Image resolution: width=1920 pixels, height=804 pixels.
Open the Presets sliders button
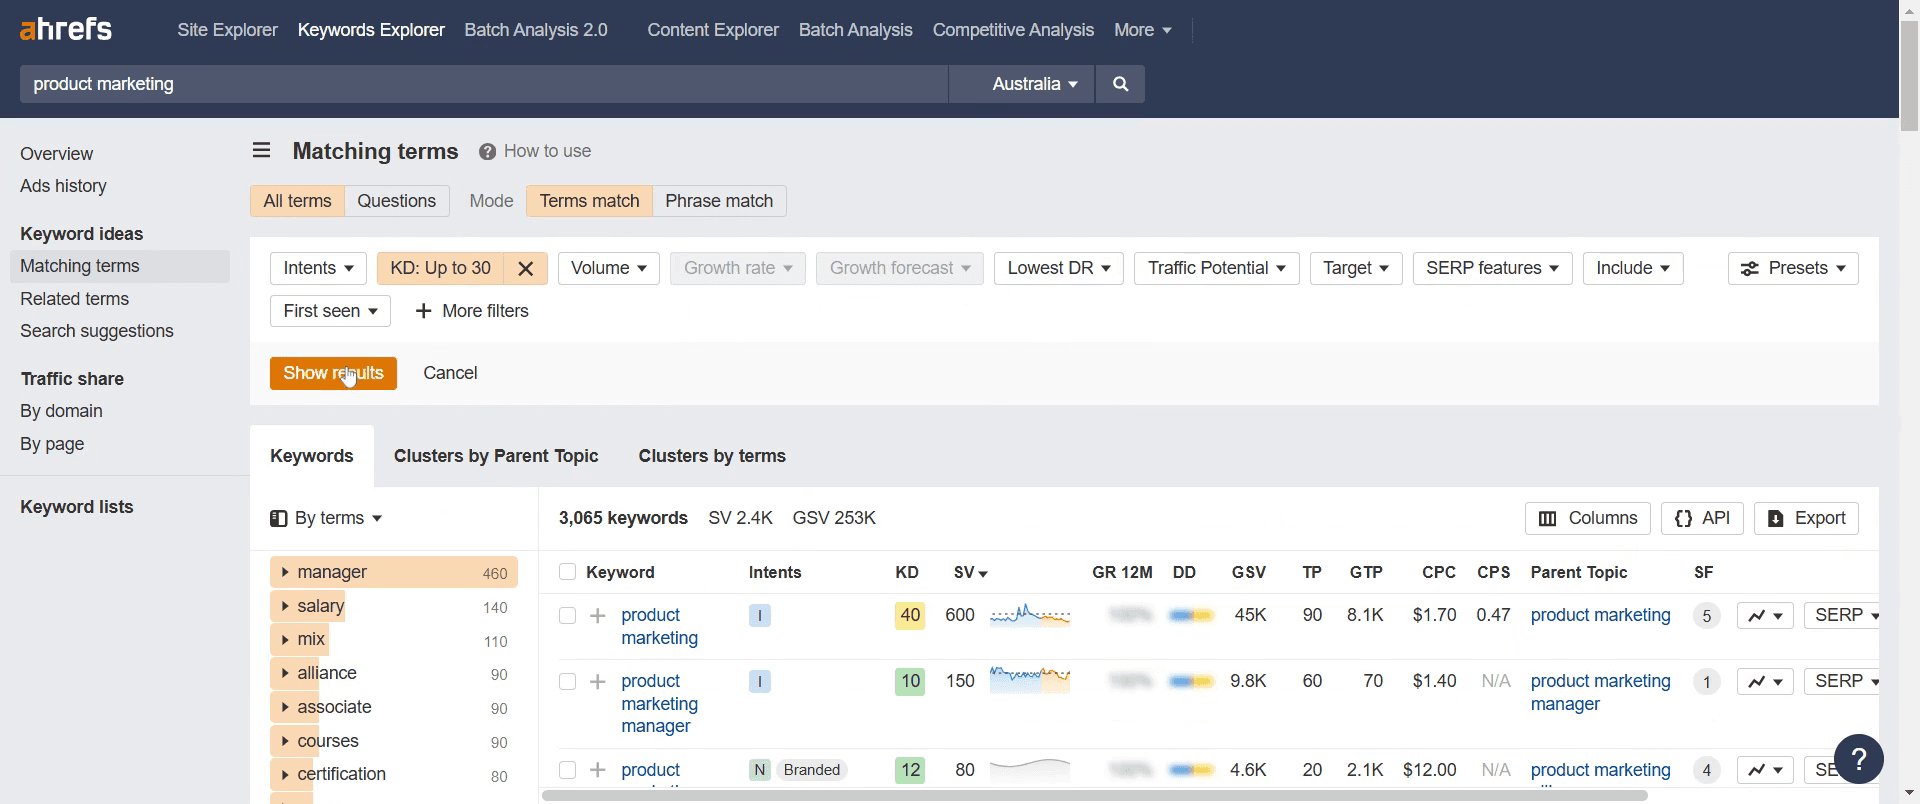(1793, 268)
